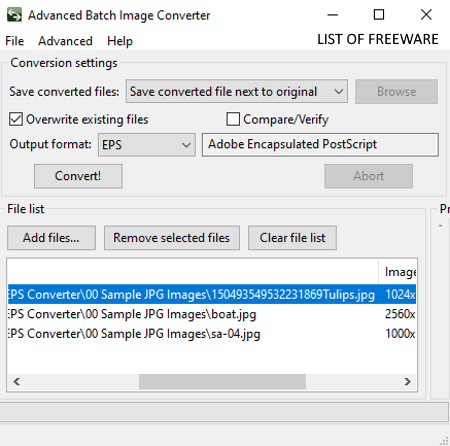Click the Convert! button

78,176
